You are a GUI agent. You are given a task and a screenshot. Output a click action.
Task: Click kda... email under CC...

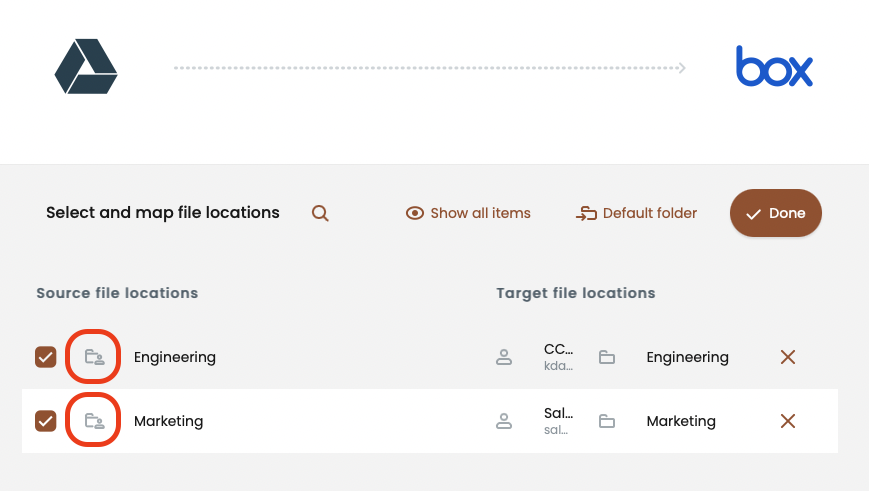point(558,366)
